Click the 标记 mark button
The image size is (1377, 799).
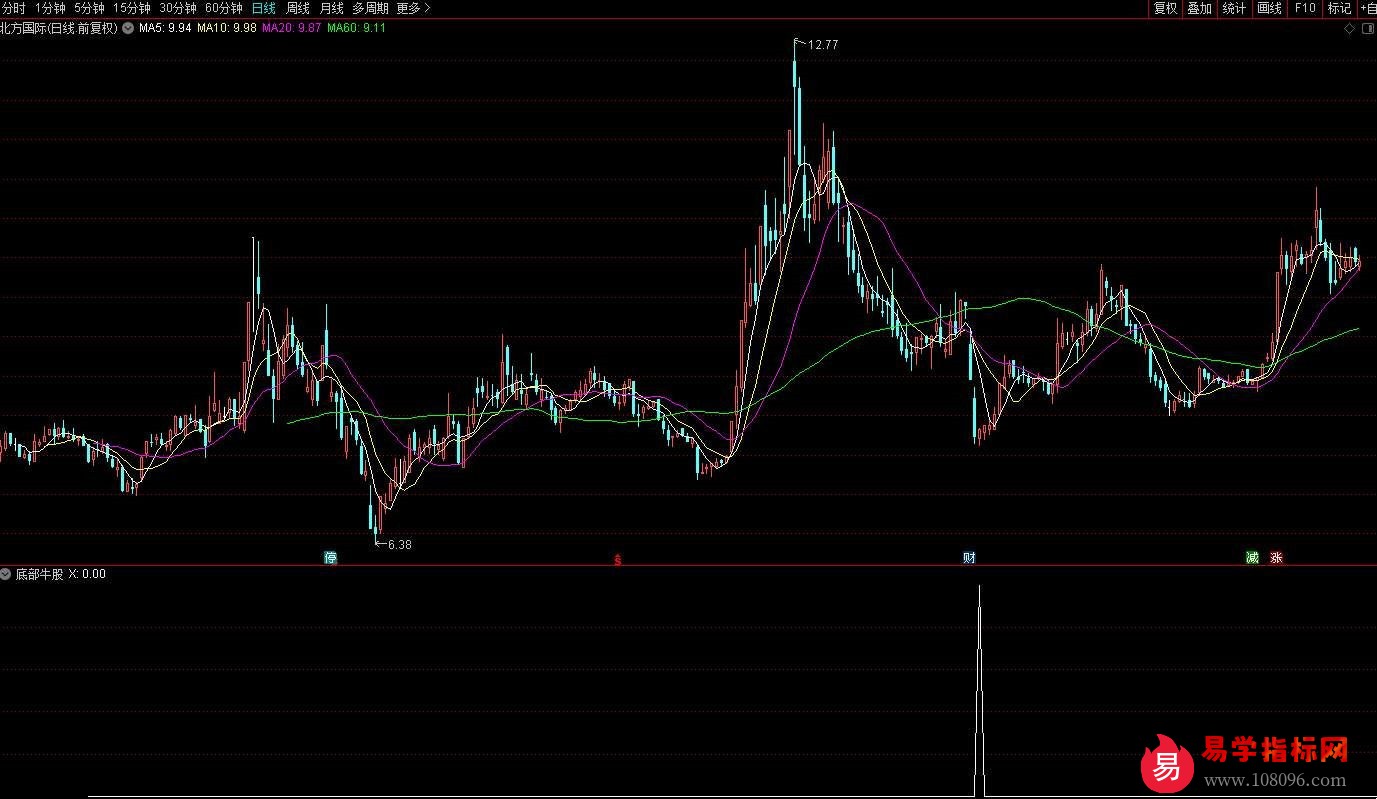[x=1339, y=8]
